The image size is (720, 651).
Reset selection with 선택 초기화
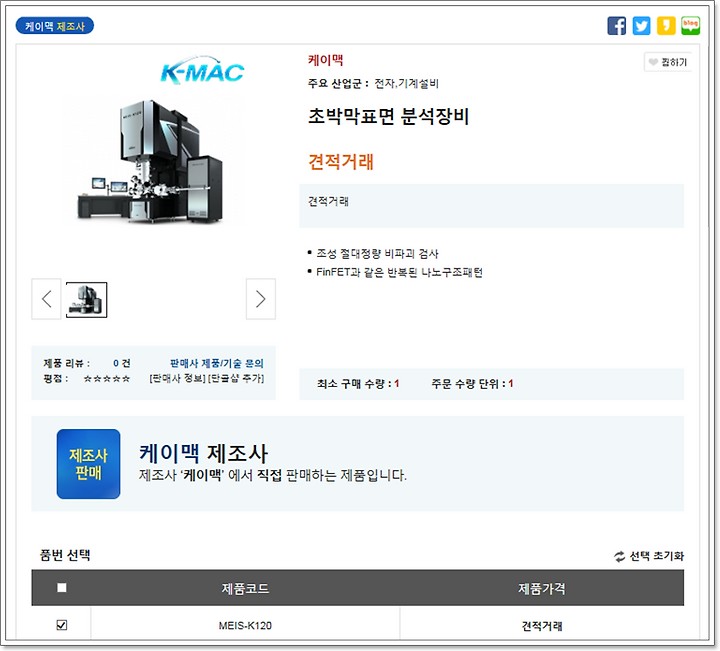649,556
